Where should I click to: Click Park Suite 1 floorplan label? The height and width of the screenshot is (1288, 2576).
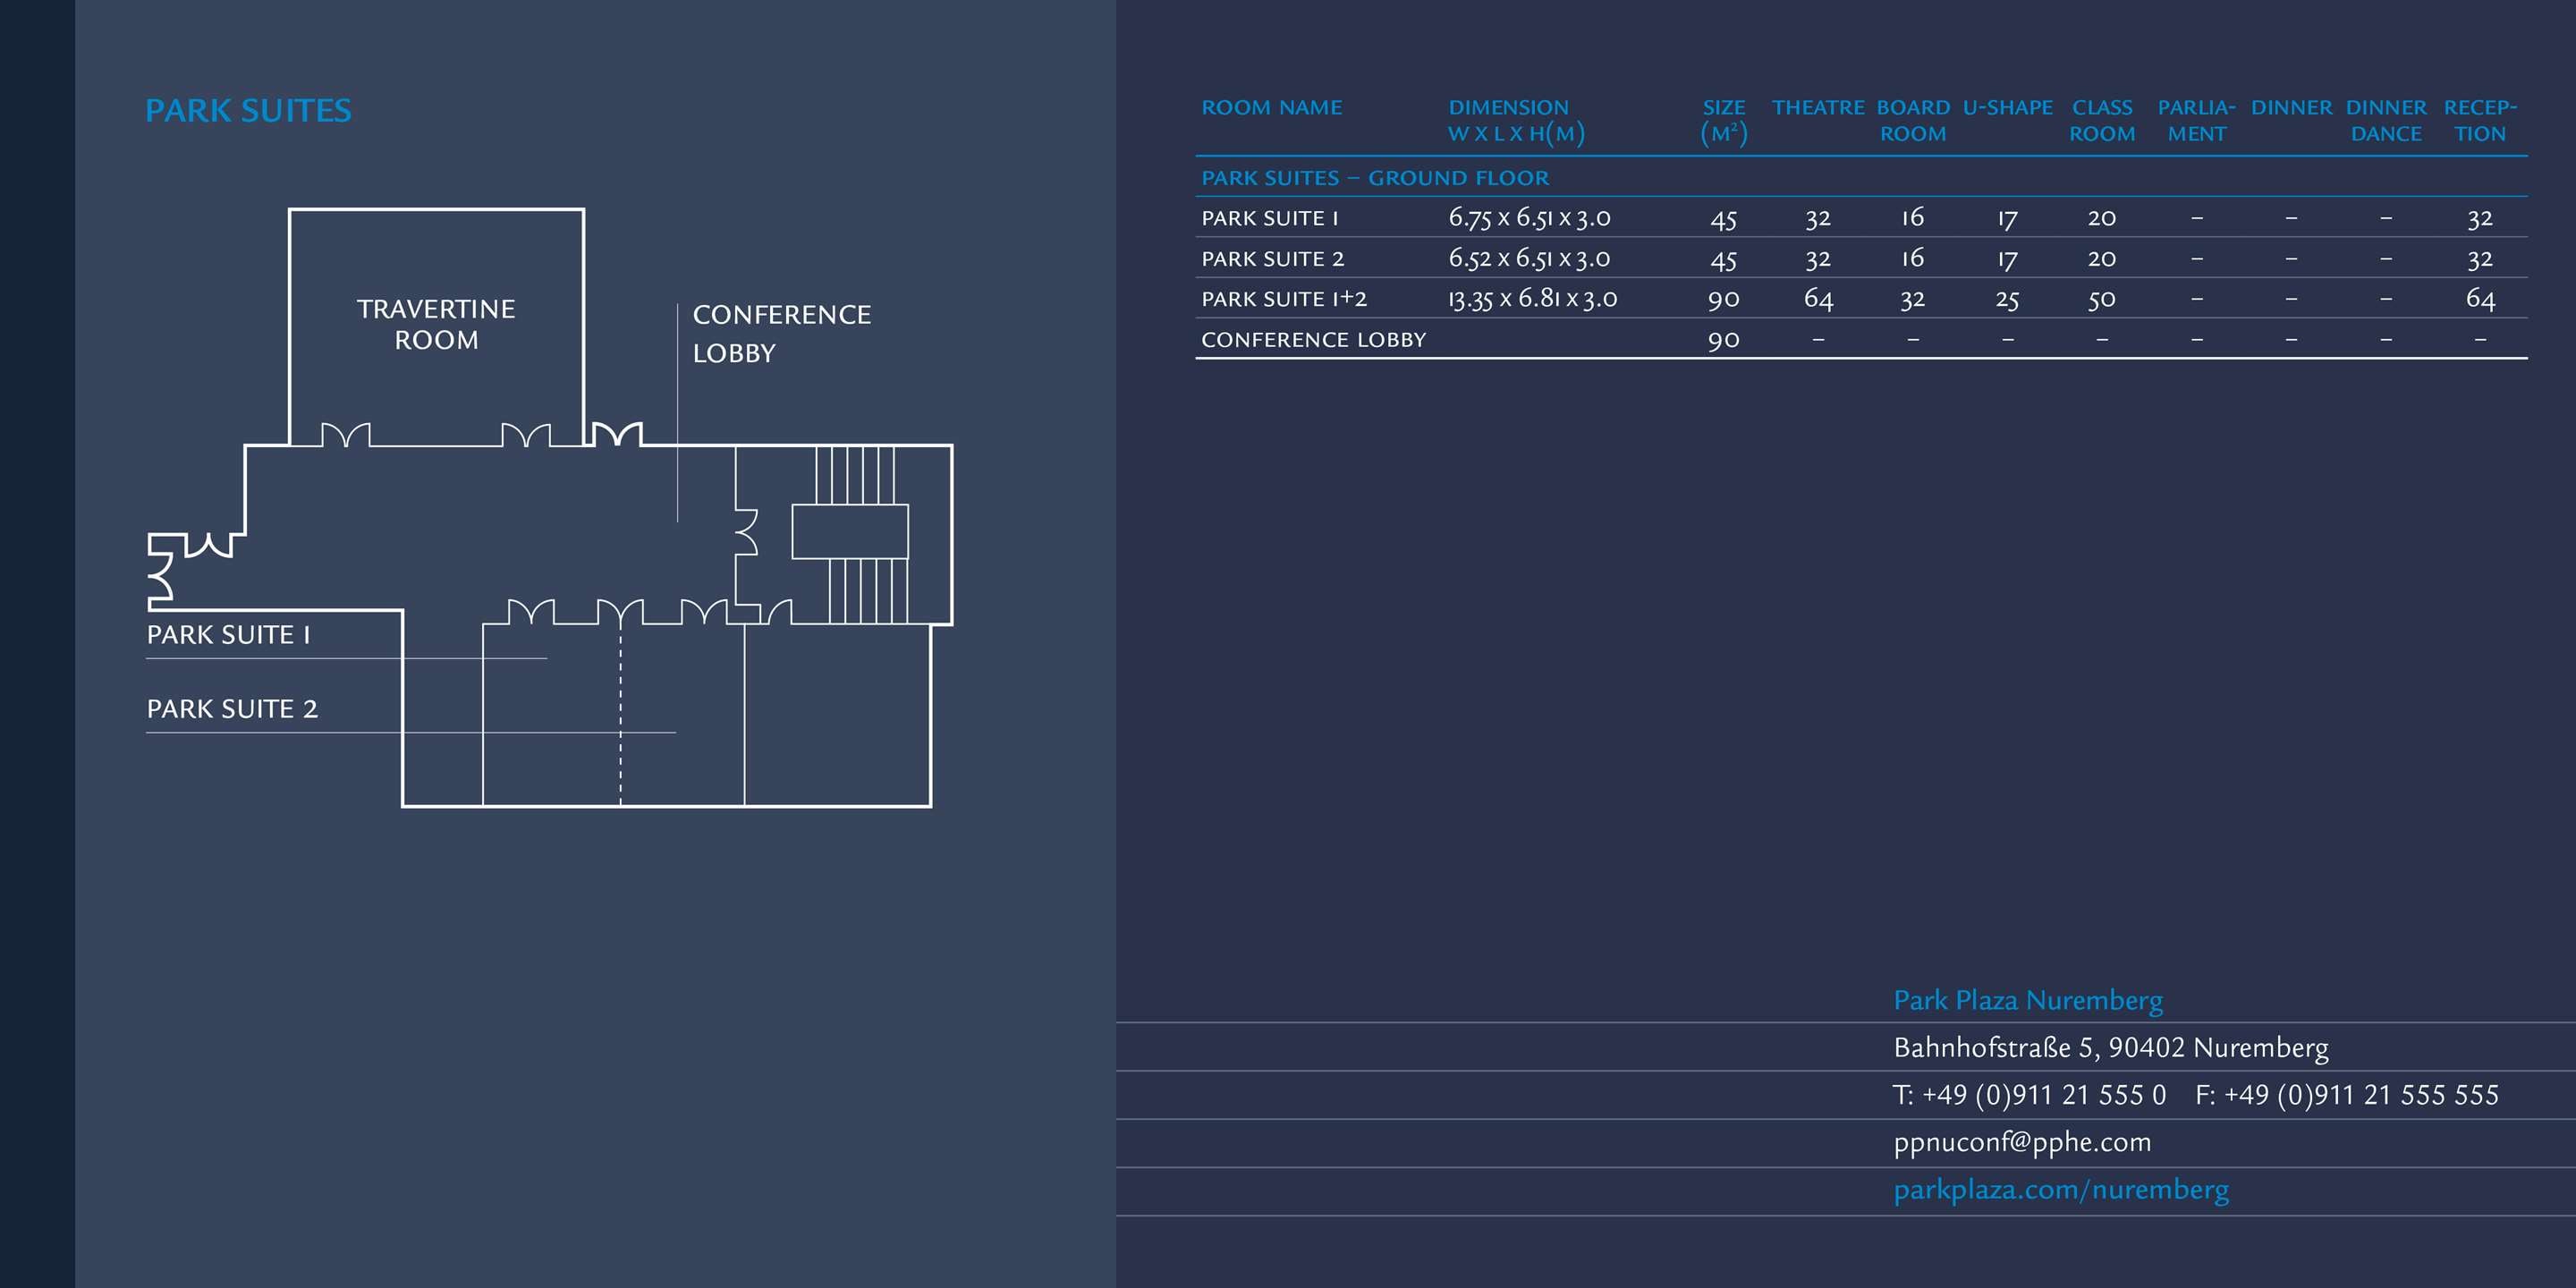[228, 635]
